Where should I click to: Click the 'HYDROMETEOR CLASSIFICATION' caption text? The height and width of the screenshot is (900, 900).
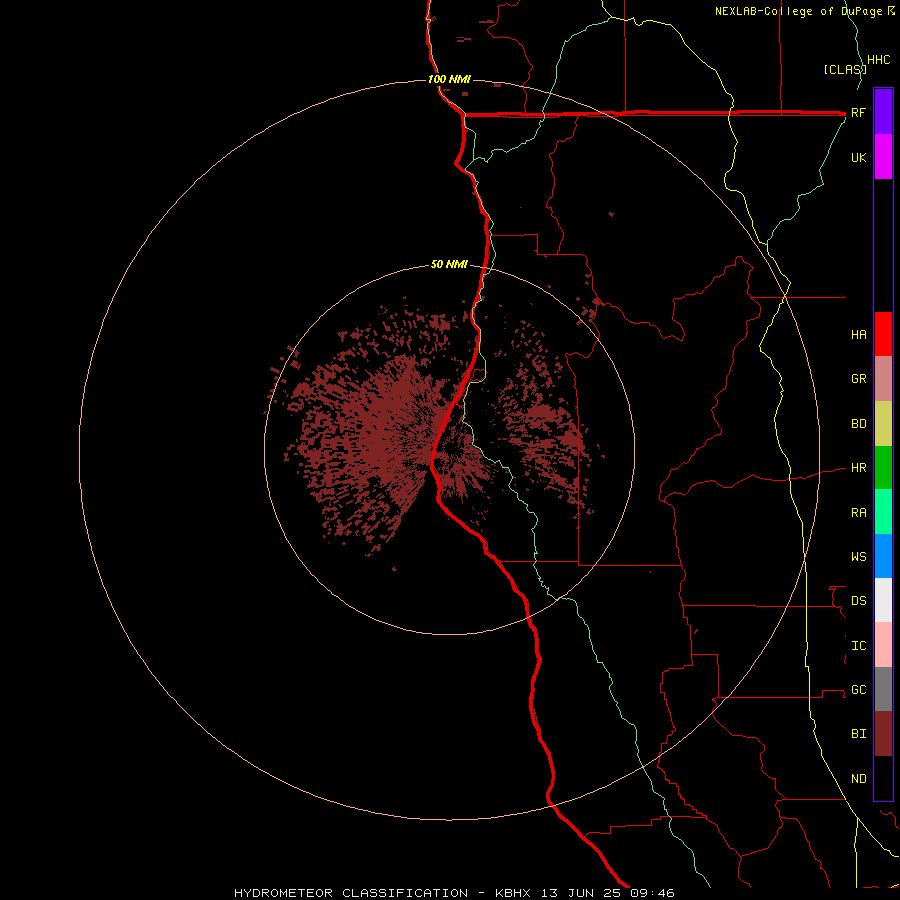tap(351, 893)
